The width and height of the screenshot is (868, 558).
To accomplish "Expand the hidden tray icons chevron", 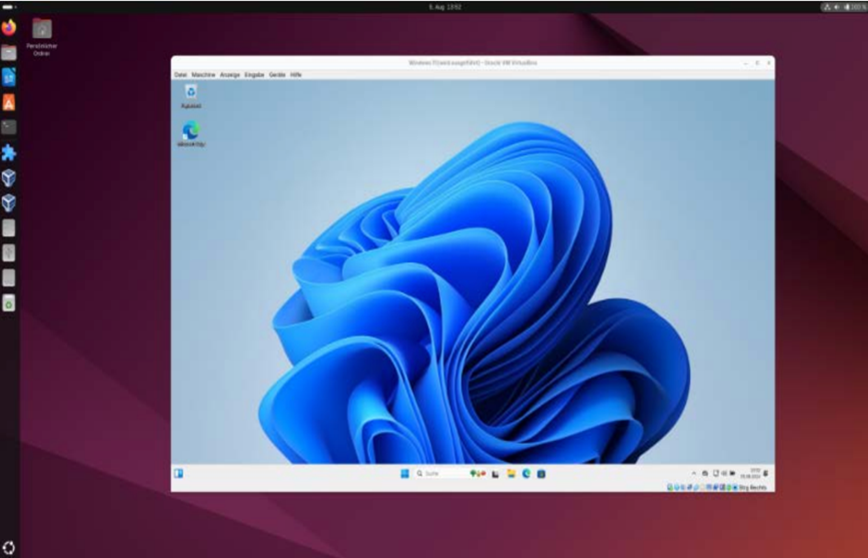I will [x=693, y=473].
